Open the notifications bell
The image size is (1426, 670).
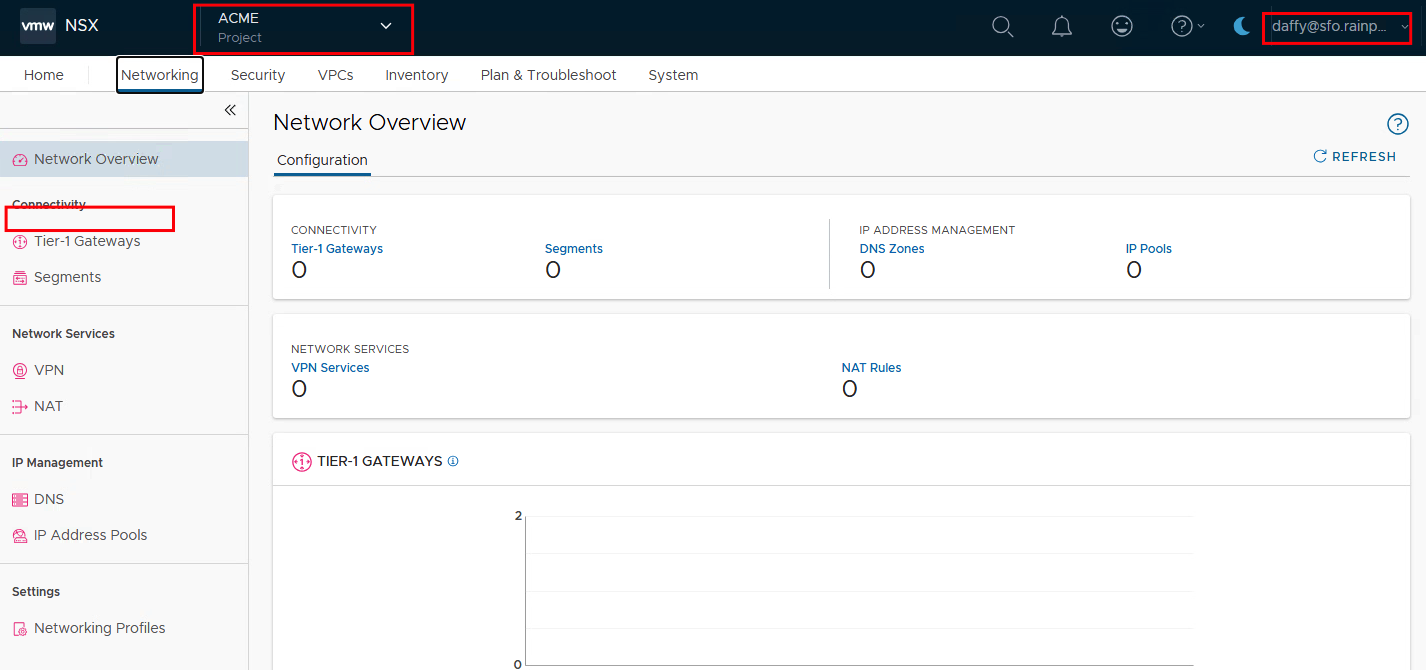pyautogui.click(x=1062, y=27)
